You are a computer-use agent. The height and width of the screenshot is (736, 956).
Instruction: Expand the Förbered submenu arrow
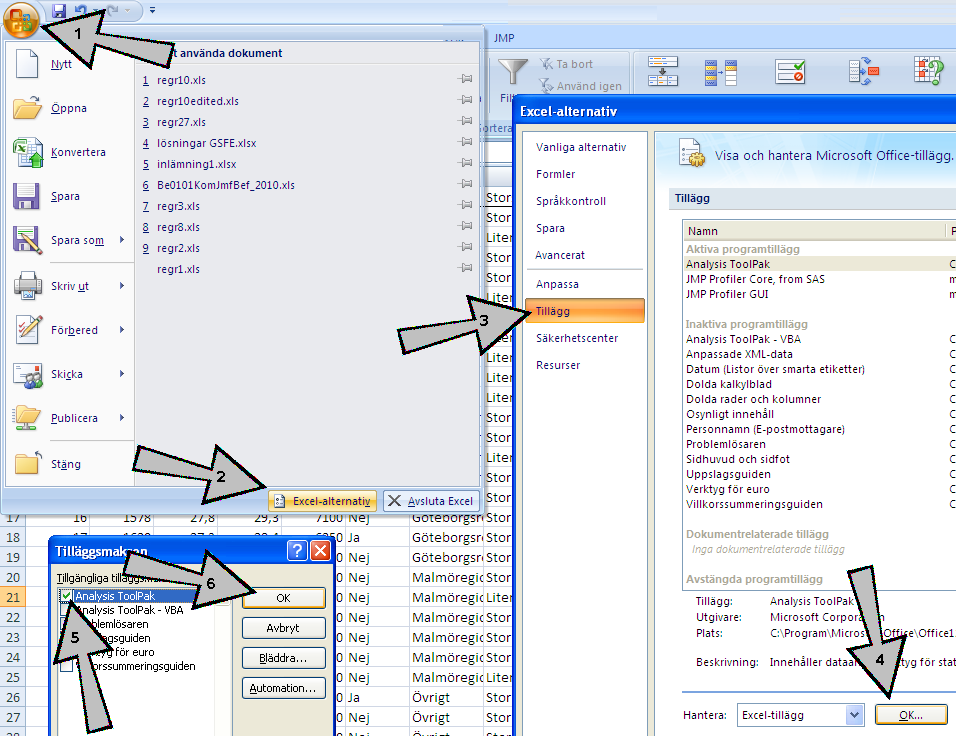[x=122, y=329]
